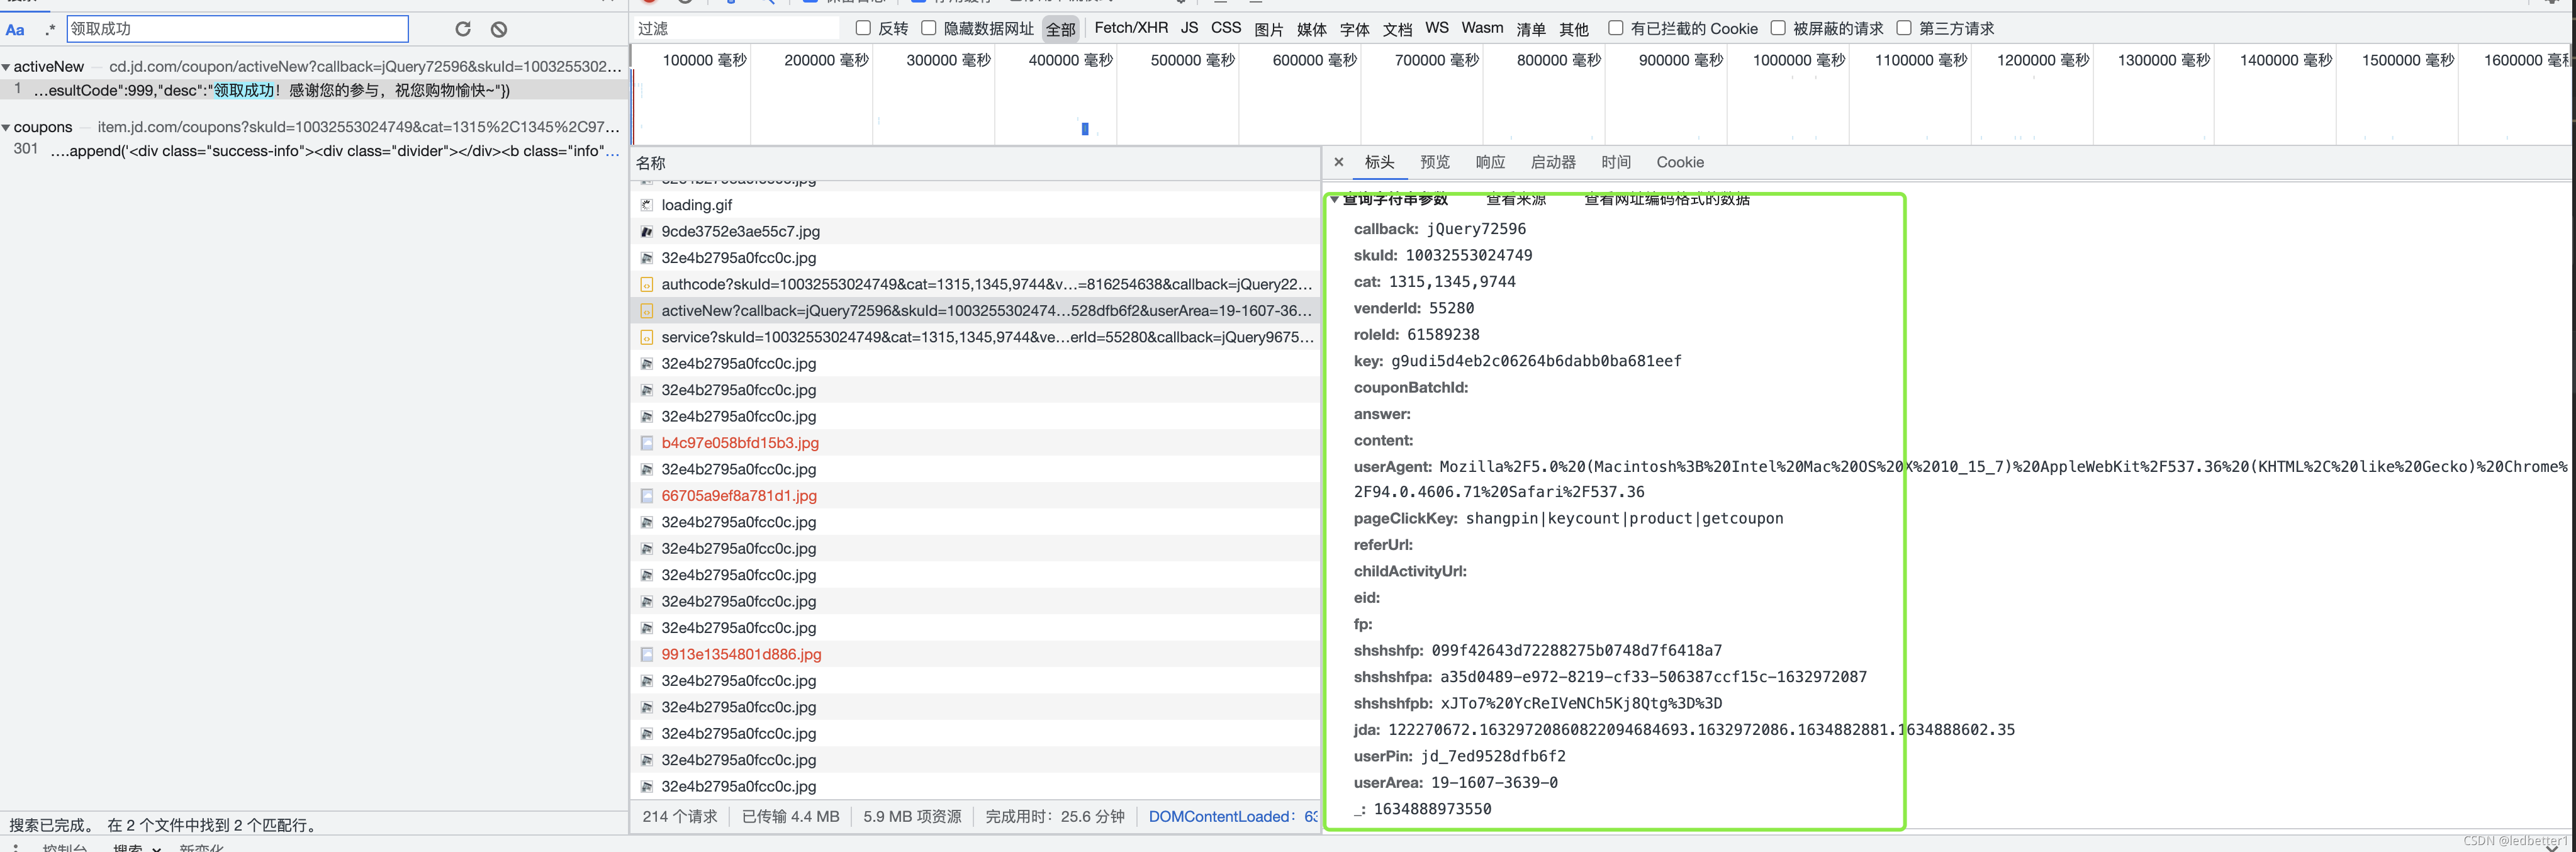Click the userPin value jd_7ed9528dfb6f2
The width and height of the screenshot is (2576, 852).
tap(1493, 757)
